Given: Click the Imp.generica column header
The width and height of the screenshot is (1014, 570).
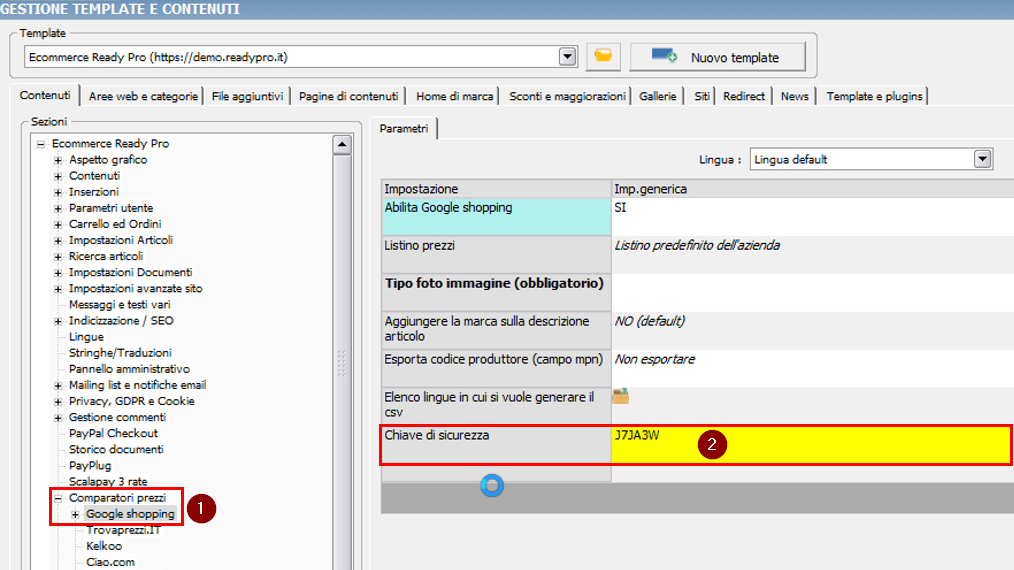Looking at the screenshot, I should click(812, 189).
